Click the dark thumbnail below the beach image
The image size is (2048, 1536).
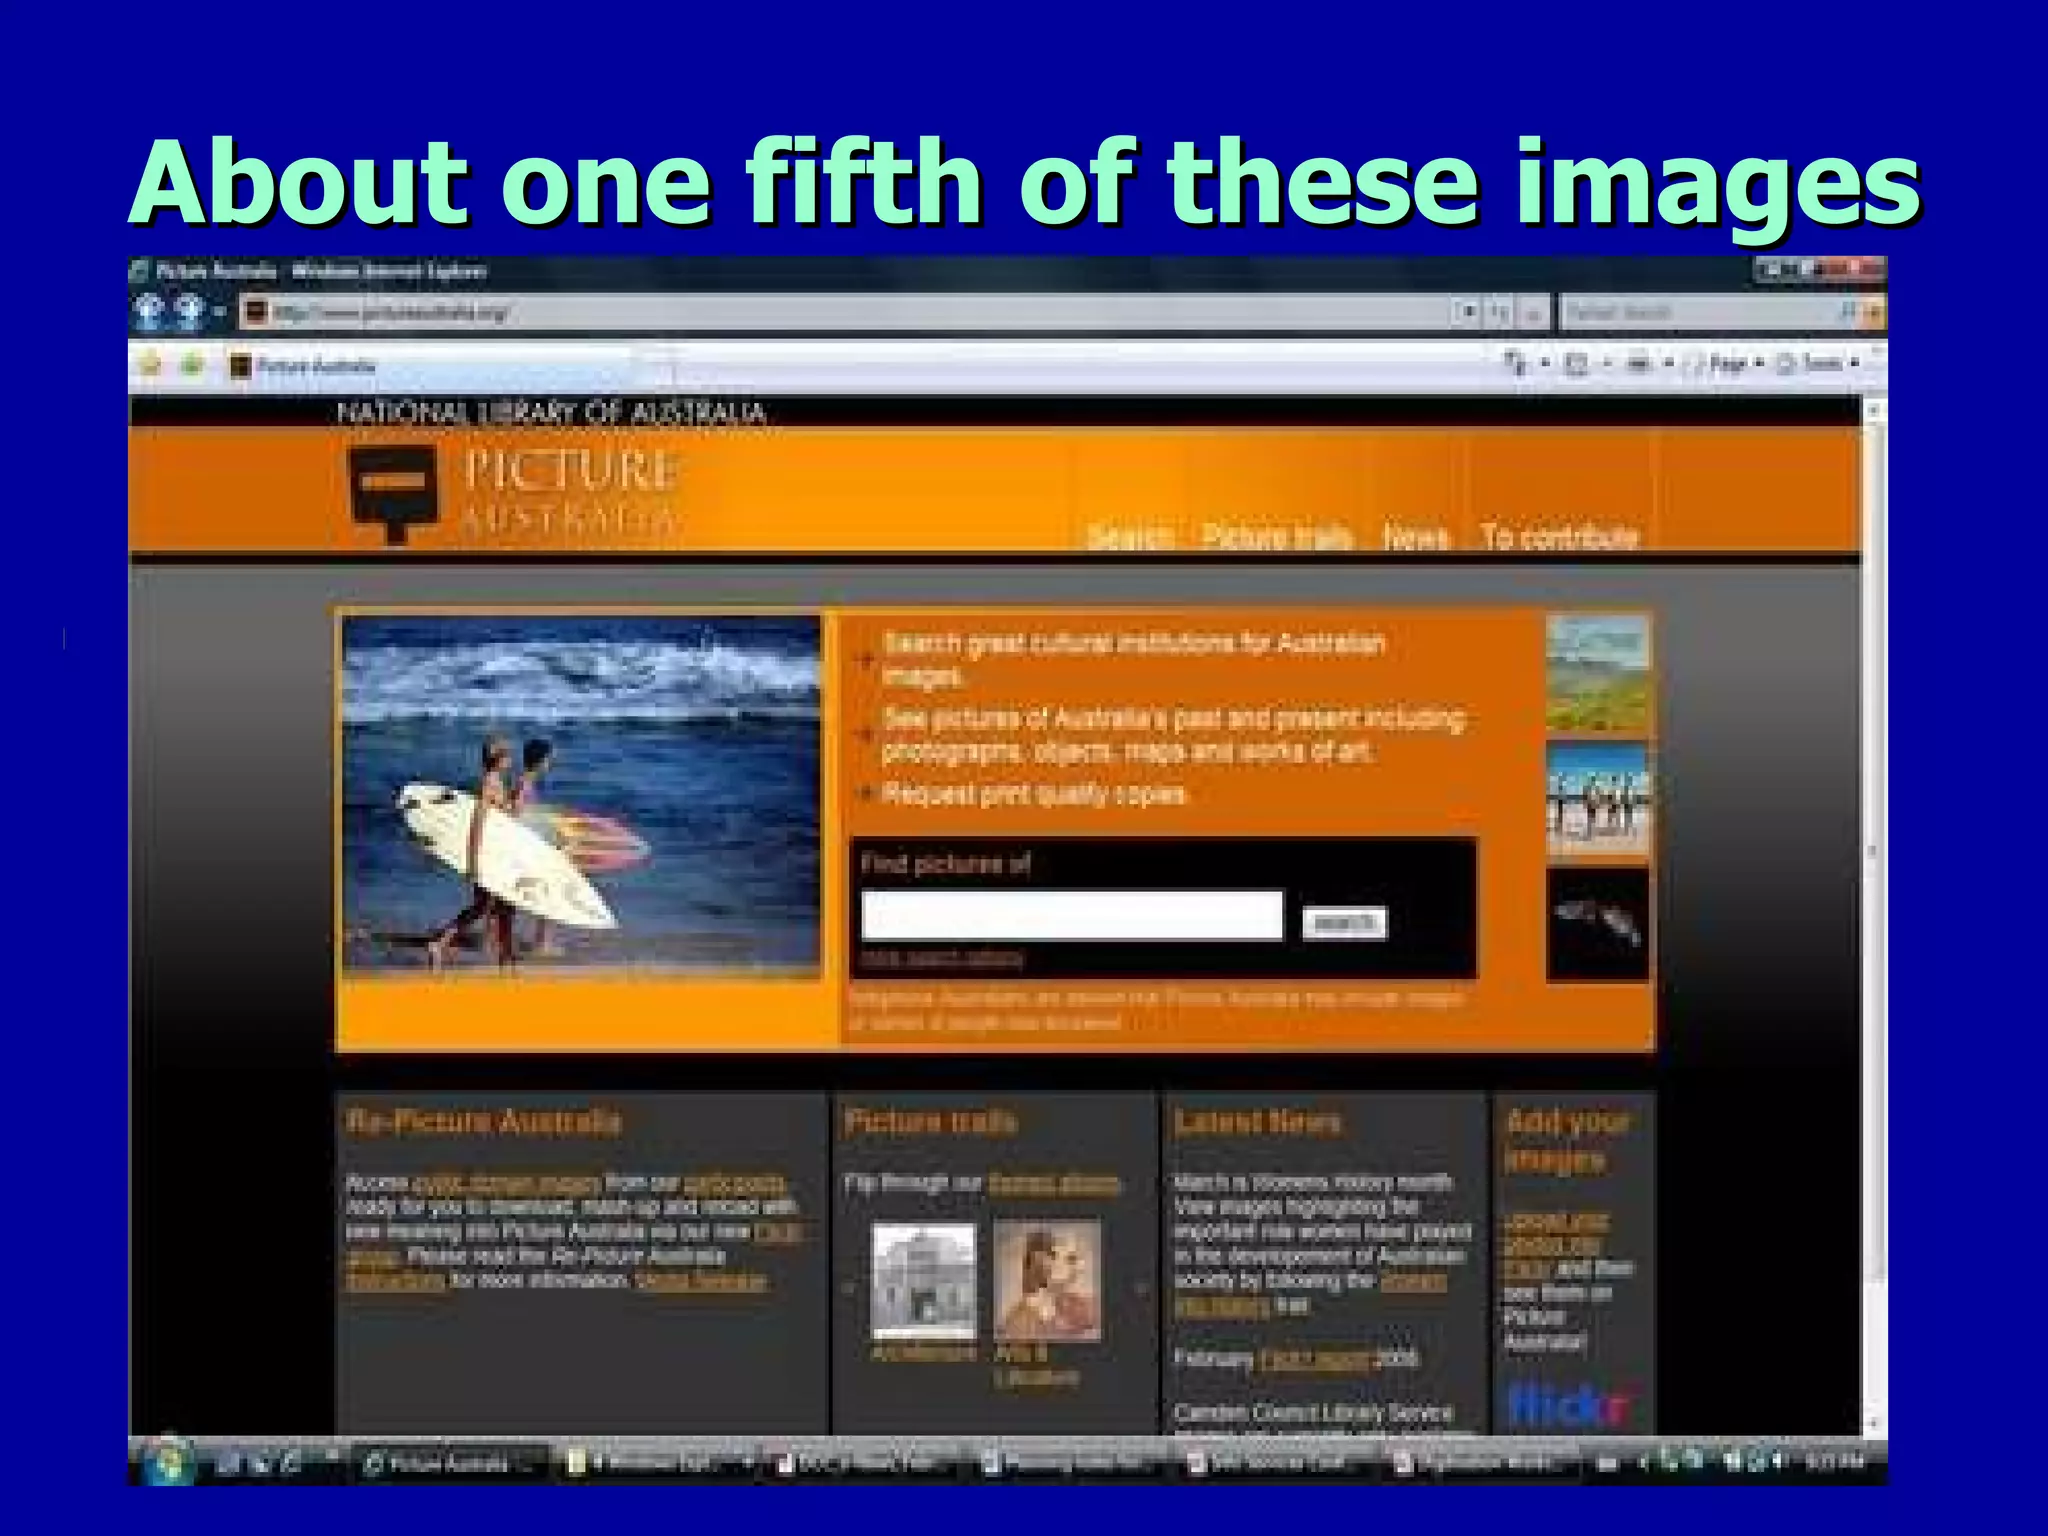[x=1597, y=925]
